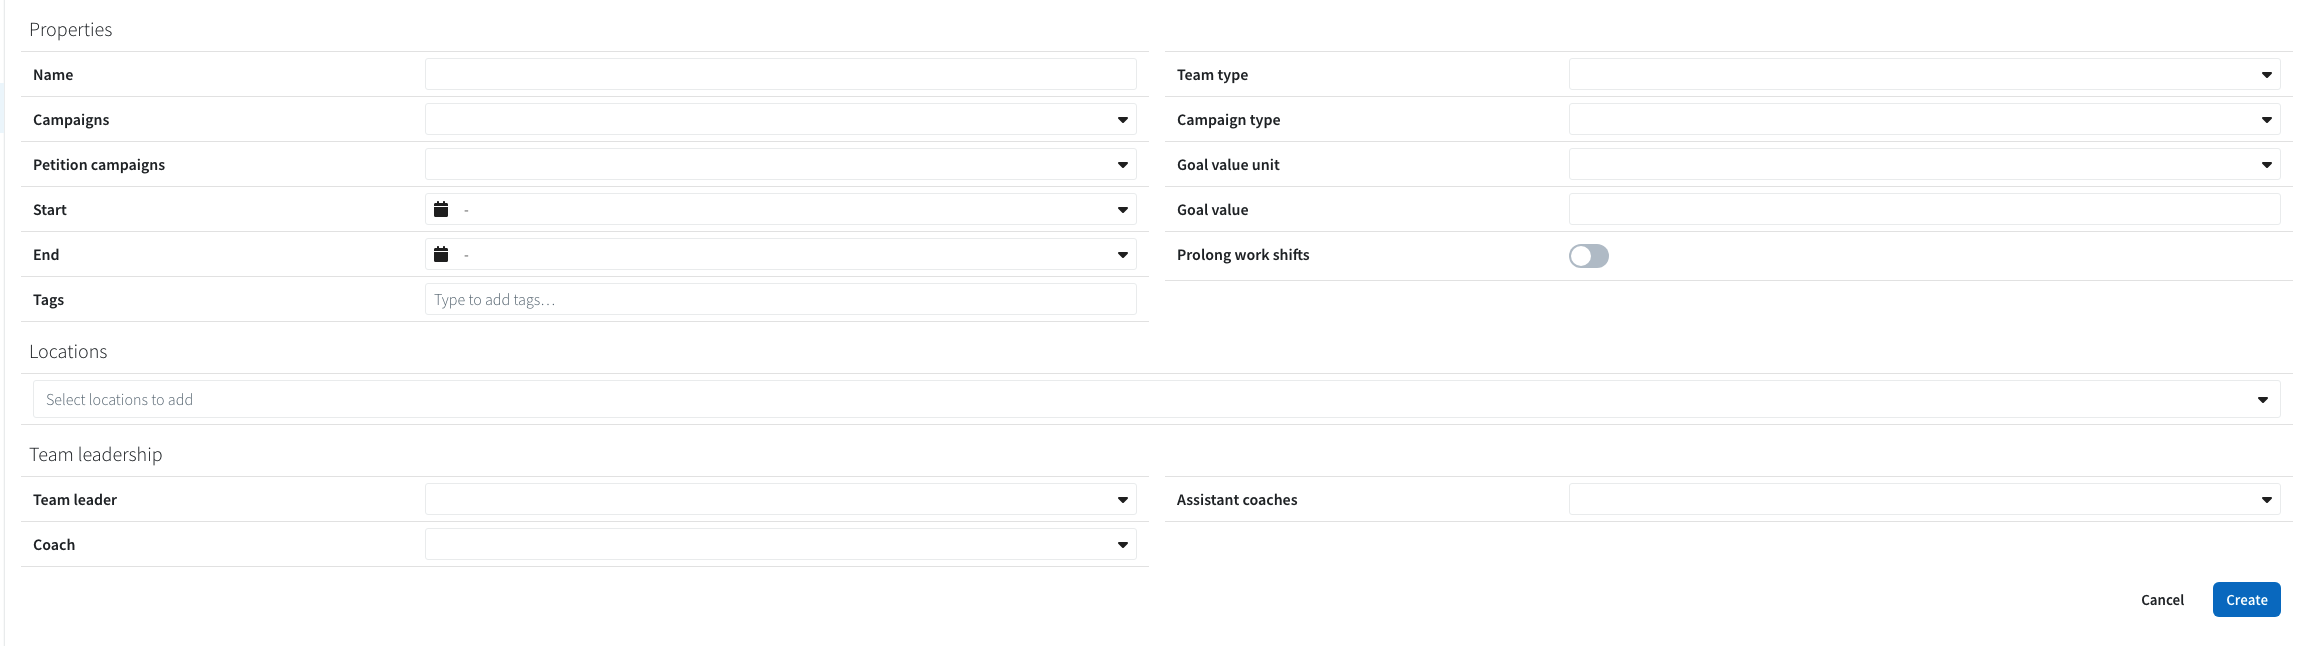This screenshot has width=2302, height=646.
Task: Open the End date dropdown arrow
Action: (1123, 255)
